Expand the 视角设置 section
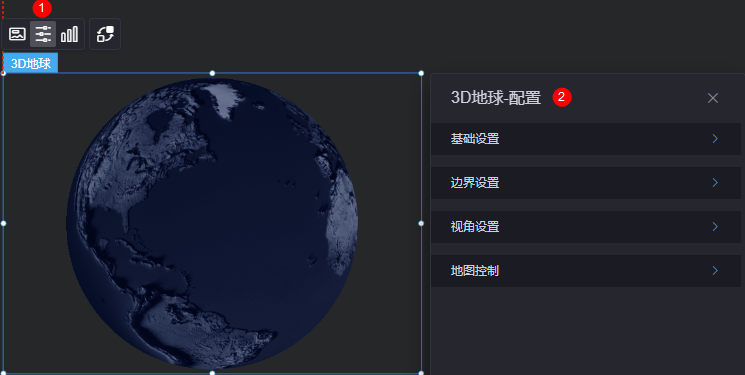Image resolution: width=745 pixels, height=375 pixels. tap(586, 227)
